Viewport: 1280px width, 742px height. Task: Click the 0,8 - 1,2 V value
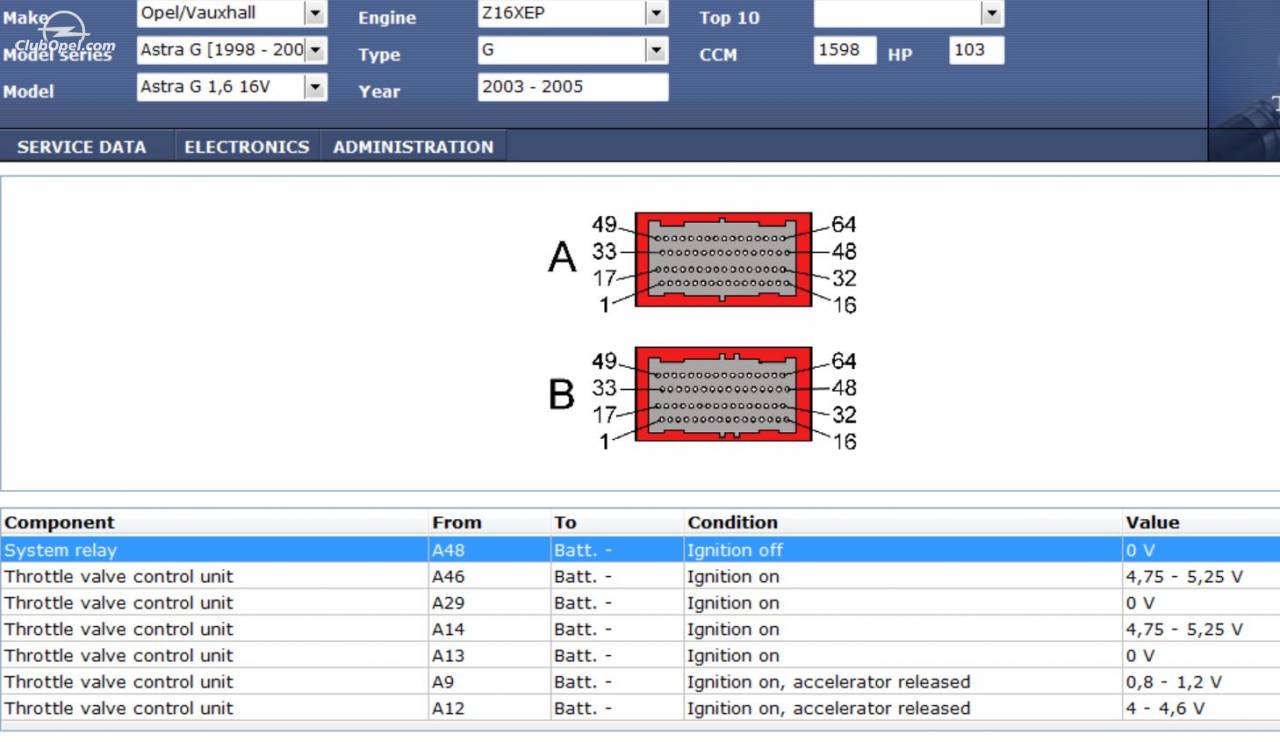coord(1174,682)
